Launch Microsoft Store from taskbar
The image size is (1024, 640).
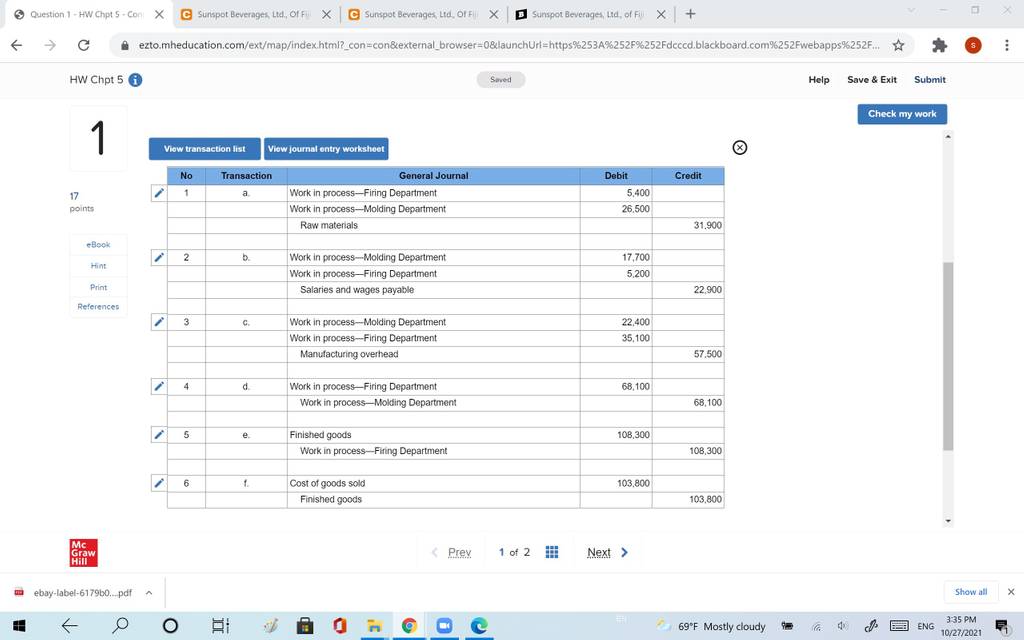304,626
